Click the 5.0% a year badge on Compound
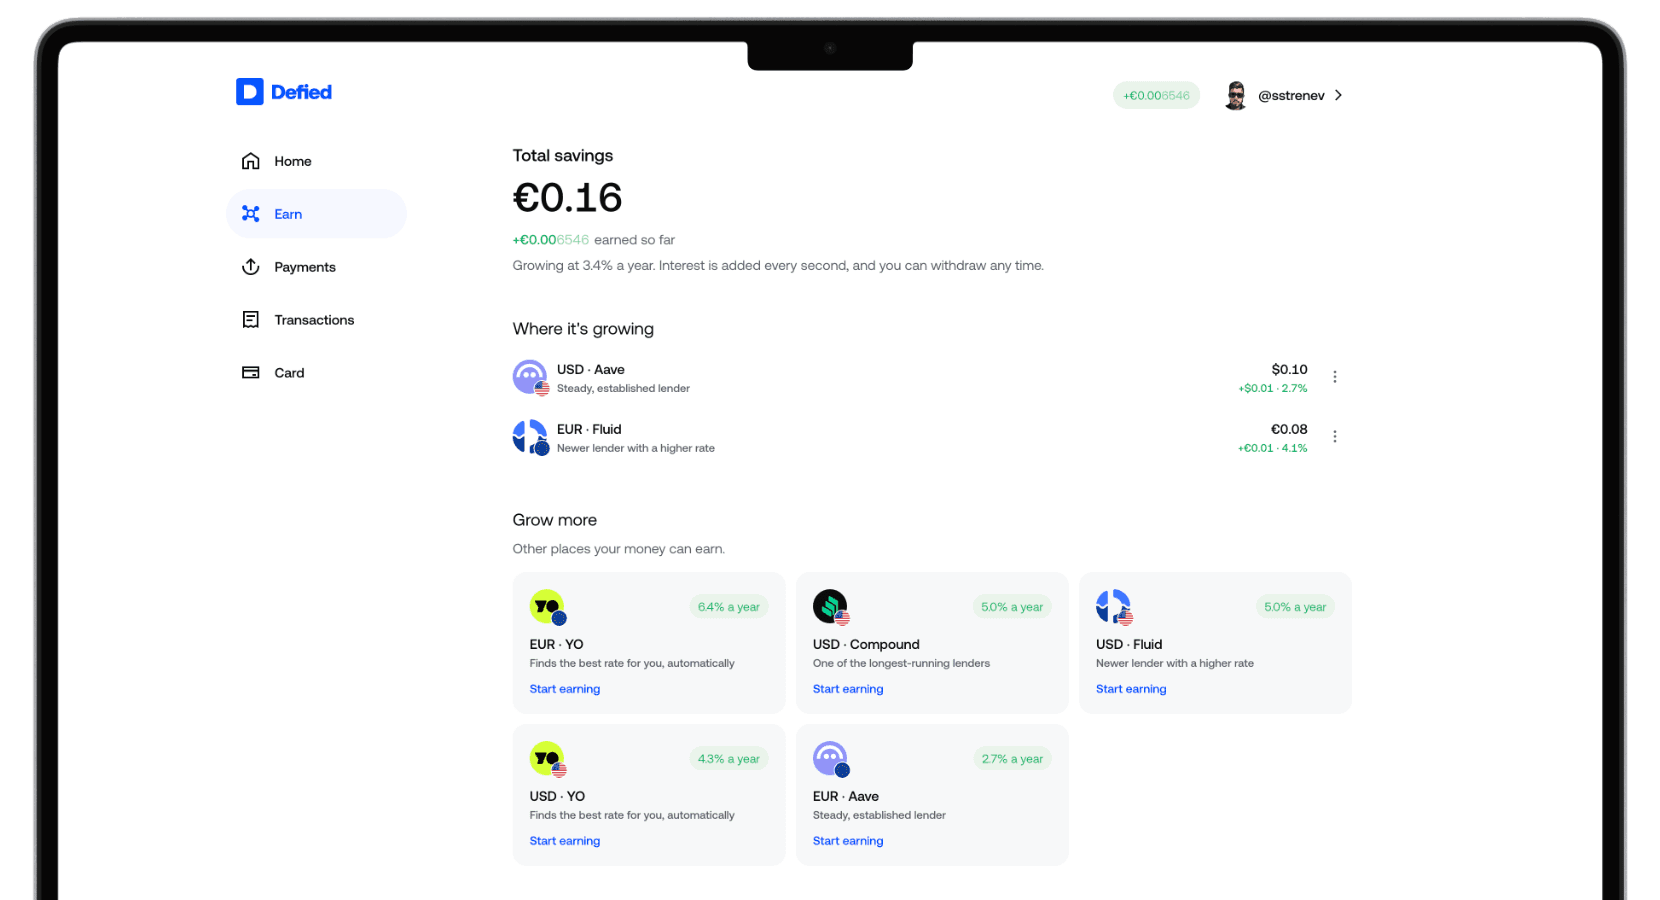Screen dimensions: 1660x900 pyautogui.click(x=1012, y=607)
